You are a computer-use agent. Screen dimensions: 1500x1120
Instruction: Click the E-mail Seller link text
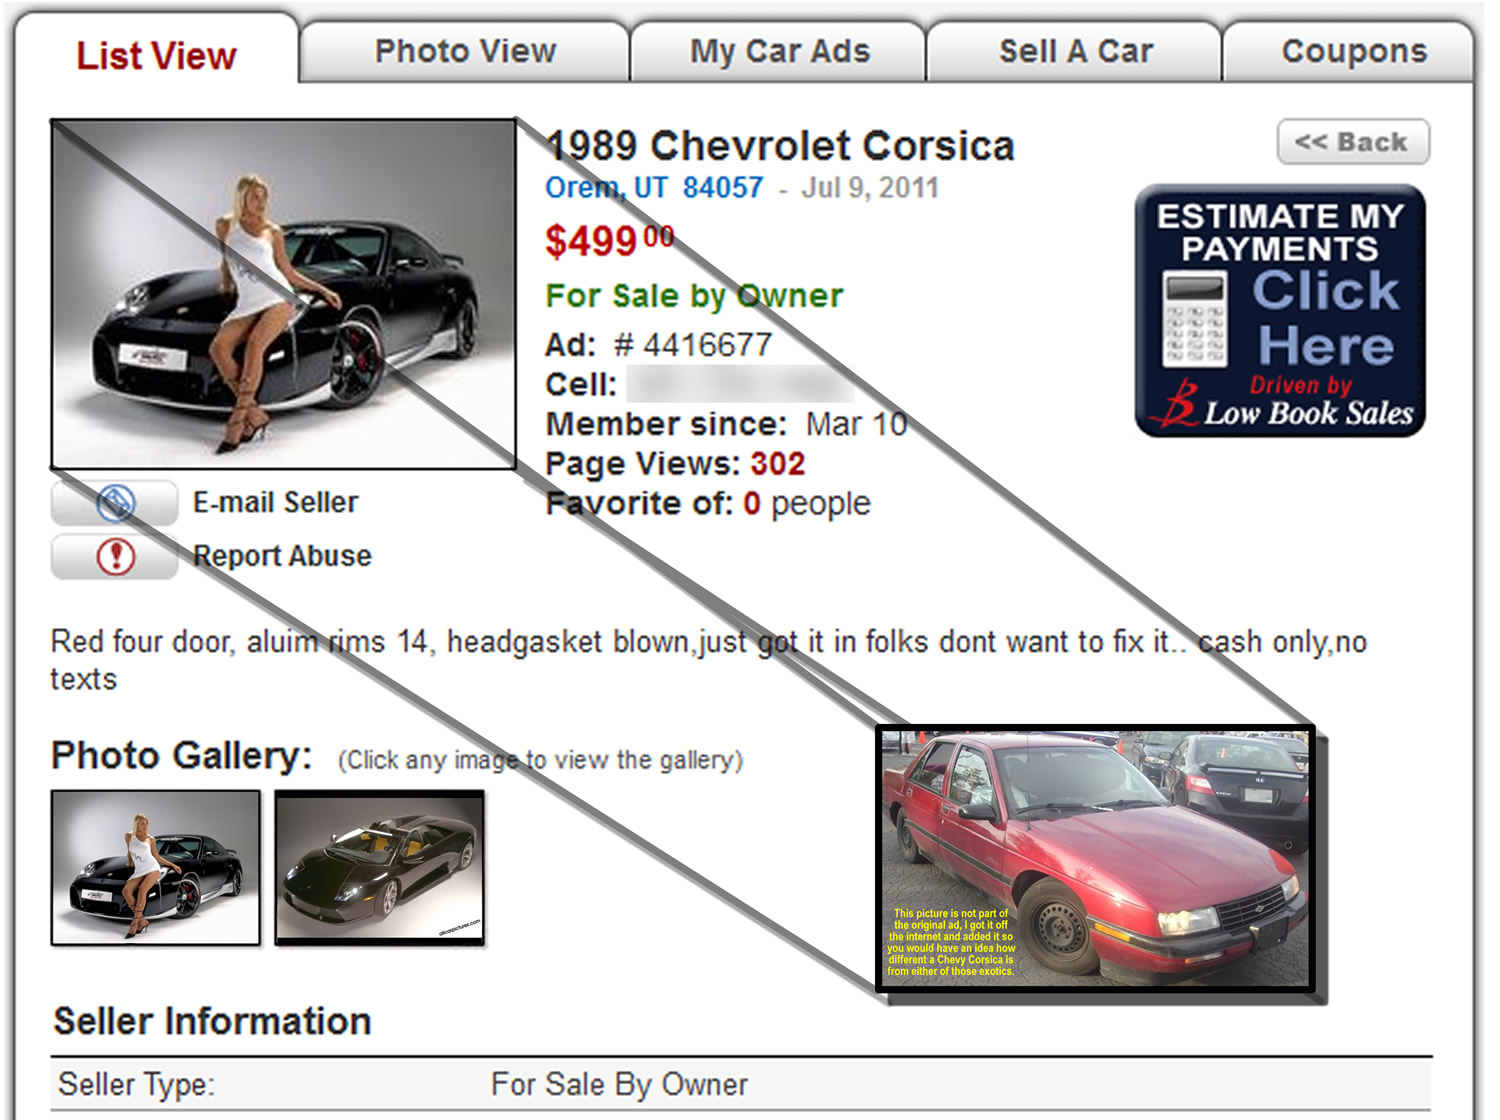pyautogui.click(x=275, y=502)
